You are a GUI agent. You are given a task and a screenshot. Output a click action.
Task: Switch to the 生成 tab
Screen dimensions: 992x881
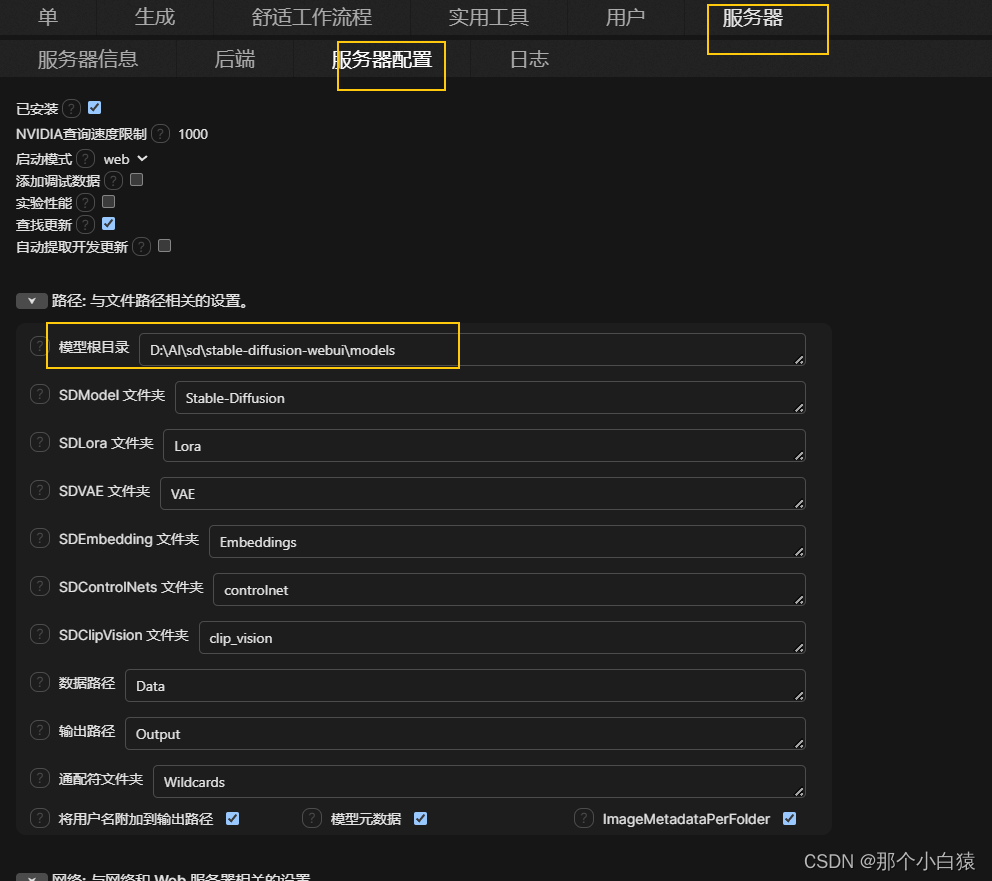point(155,17)
